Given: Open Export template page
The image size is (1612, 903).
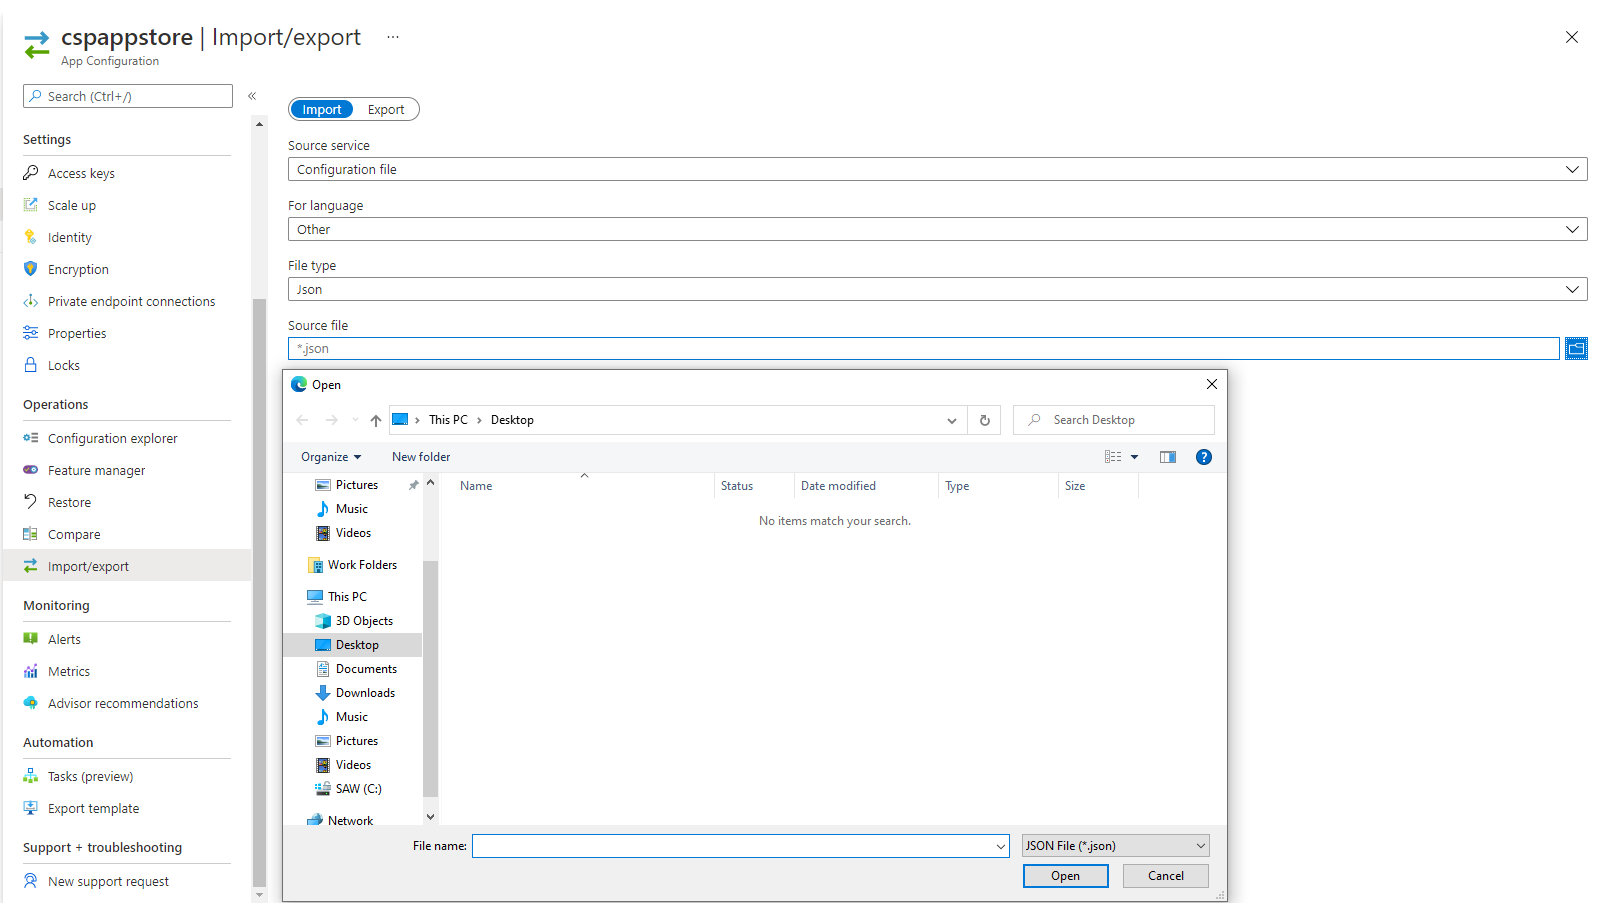Looking at the screenshot, I should [93, 808].
